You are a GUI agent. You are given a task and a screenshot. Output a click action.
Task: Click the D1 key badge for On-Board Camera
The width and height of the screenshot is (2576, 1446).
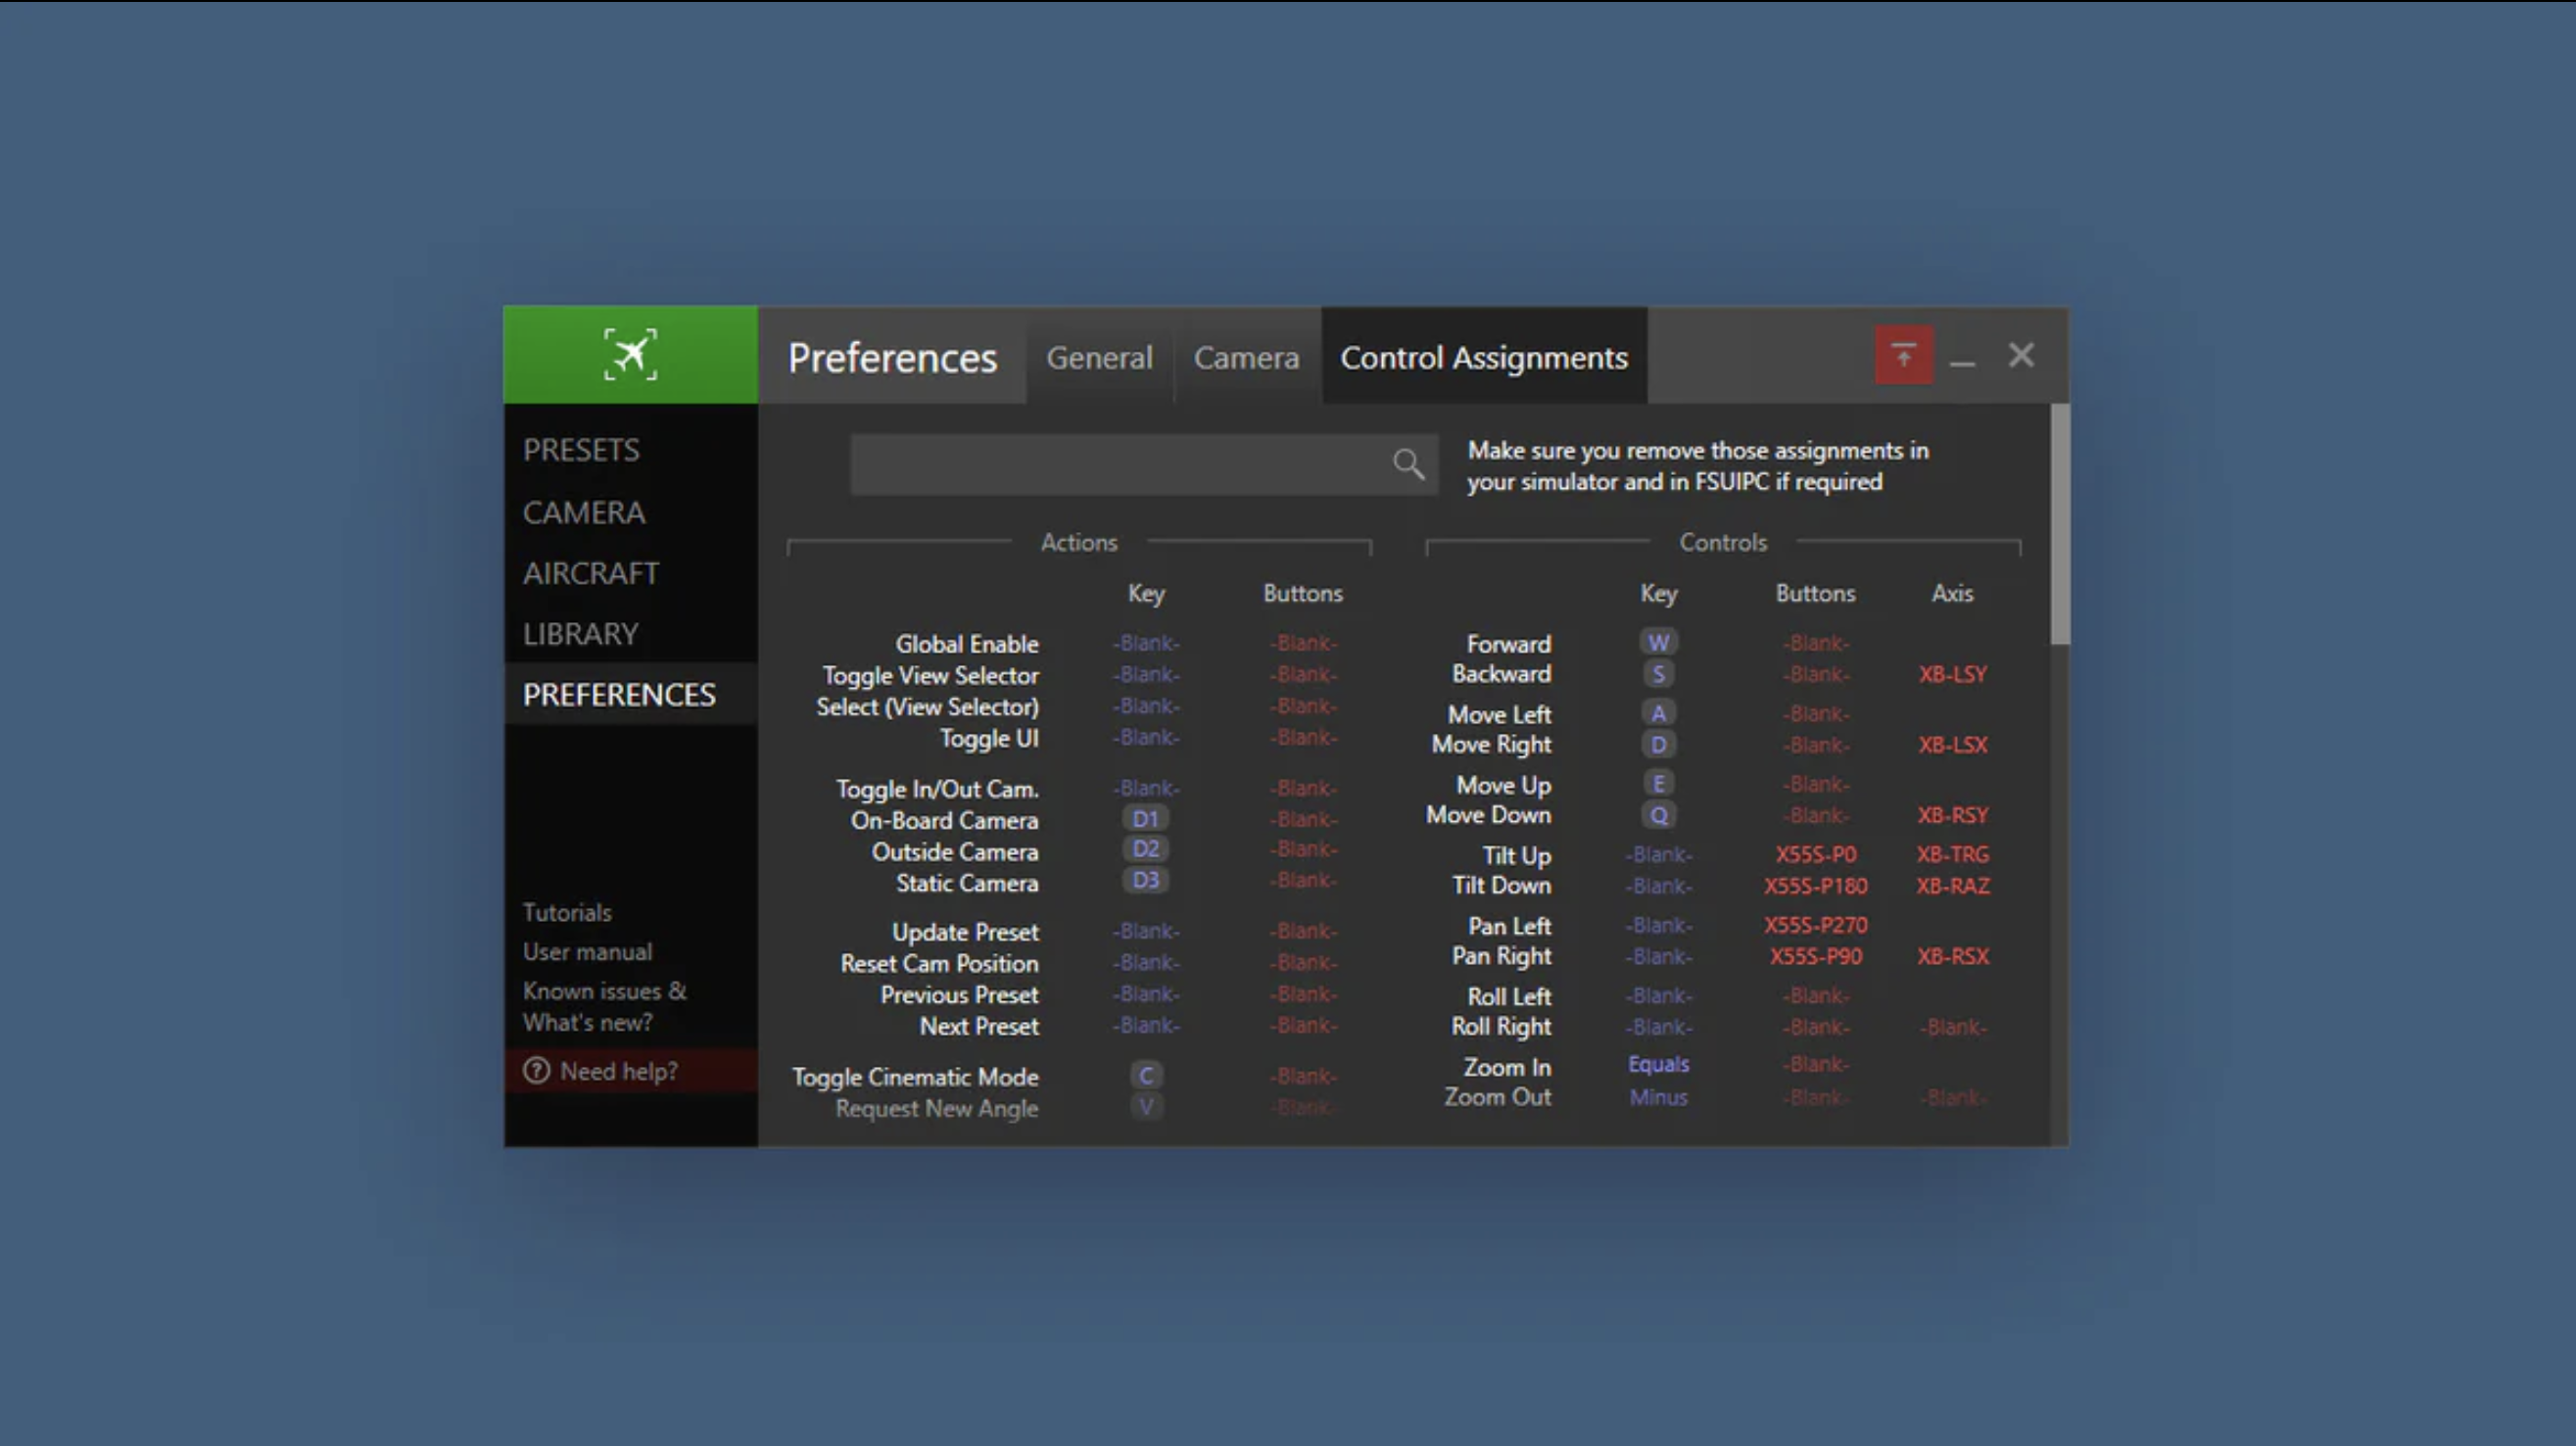[x=1144, y=818]
